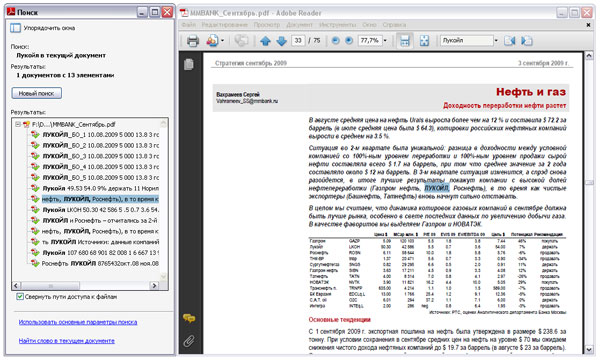Go to previous page with up arrow
Image resolution: width=600 pixels, height=360 pixels.
(x=265, y=41)
